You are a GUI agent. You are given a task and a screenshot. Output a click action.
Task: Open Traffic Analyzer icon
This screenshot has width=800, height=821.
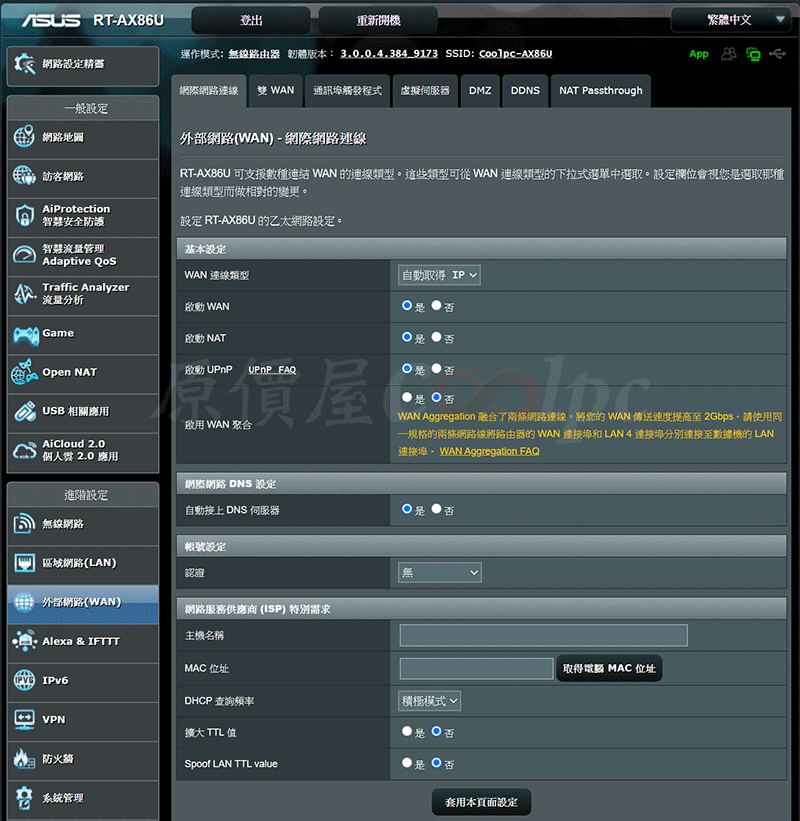(24, 293)
